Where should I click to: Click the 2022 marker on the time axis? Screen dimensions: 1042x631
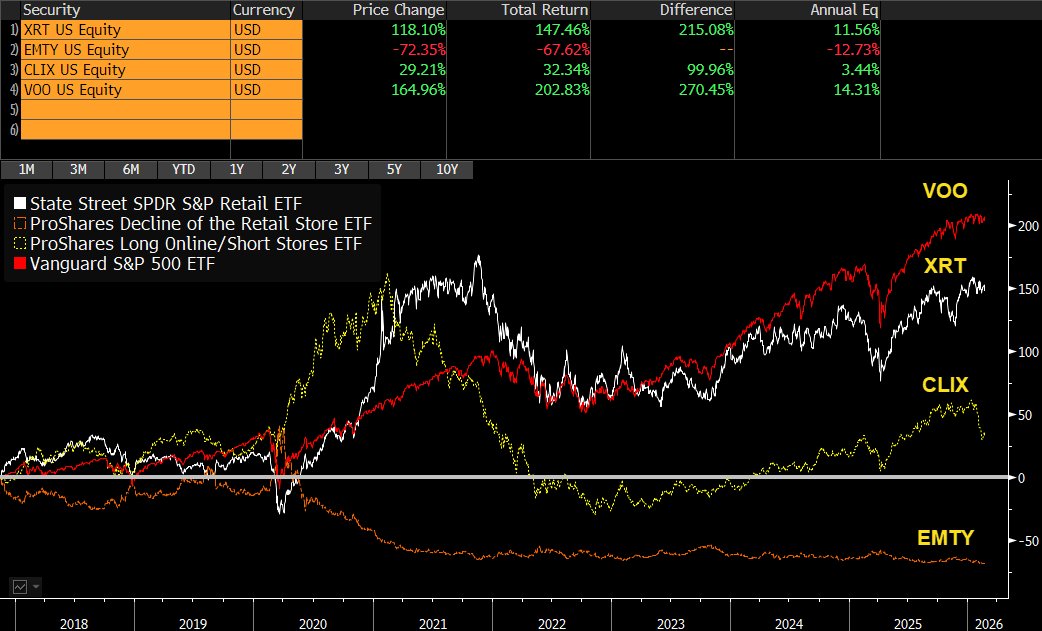point(552,623)
